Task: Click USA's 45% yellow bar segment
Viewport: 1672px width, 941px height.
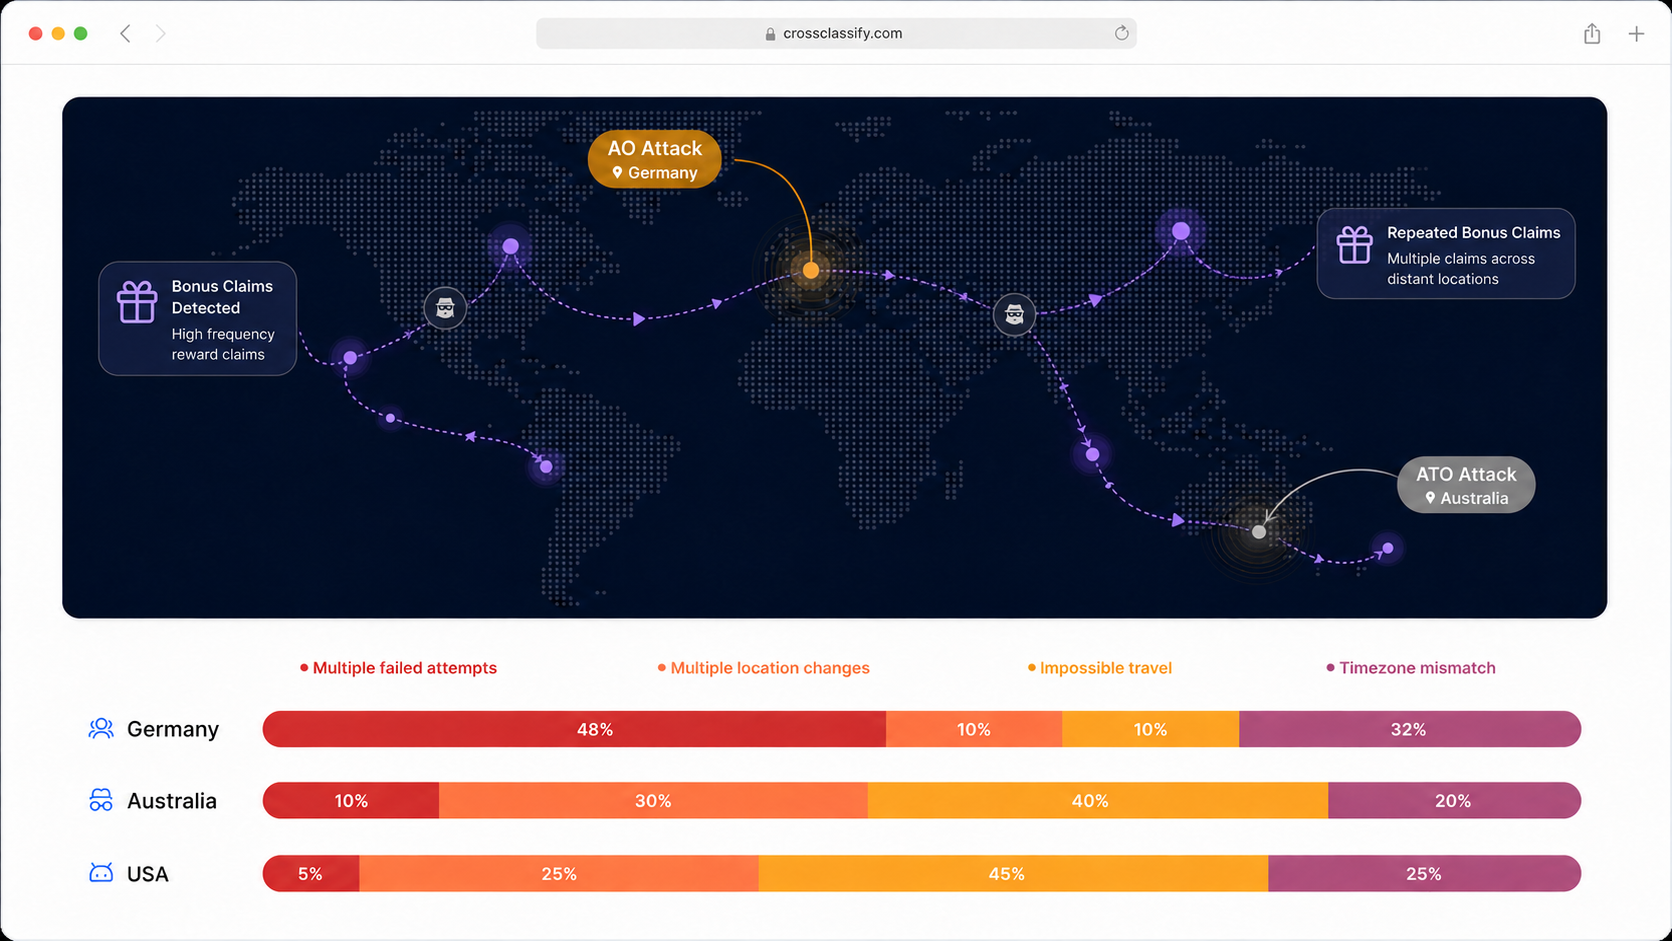Action: pos(1013,873)
